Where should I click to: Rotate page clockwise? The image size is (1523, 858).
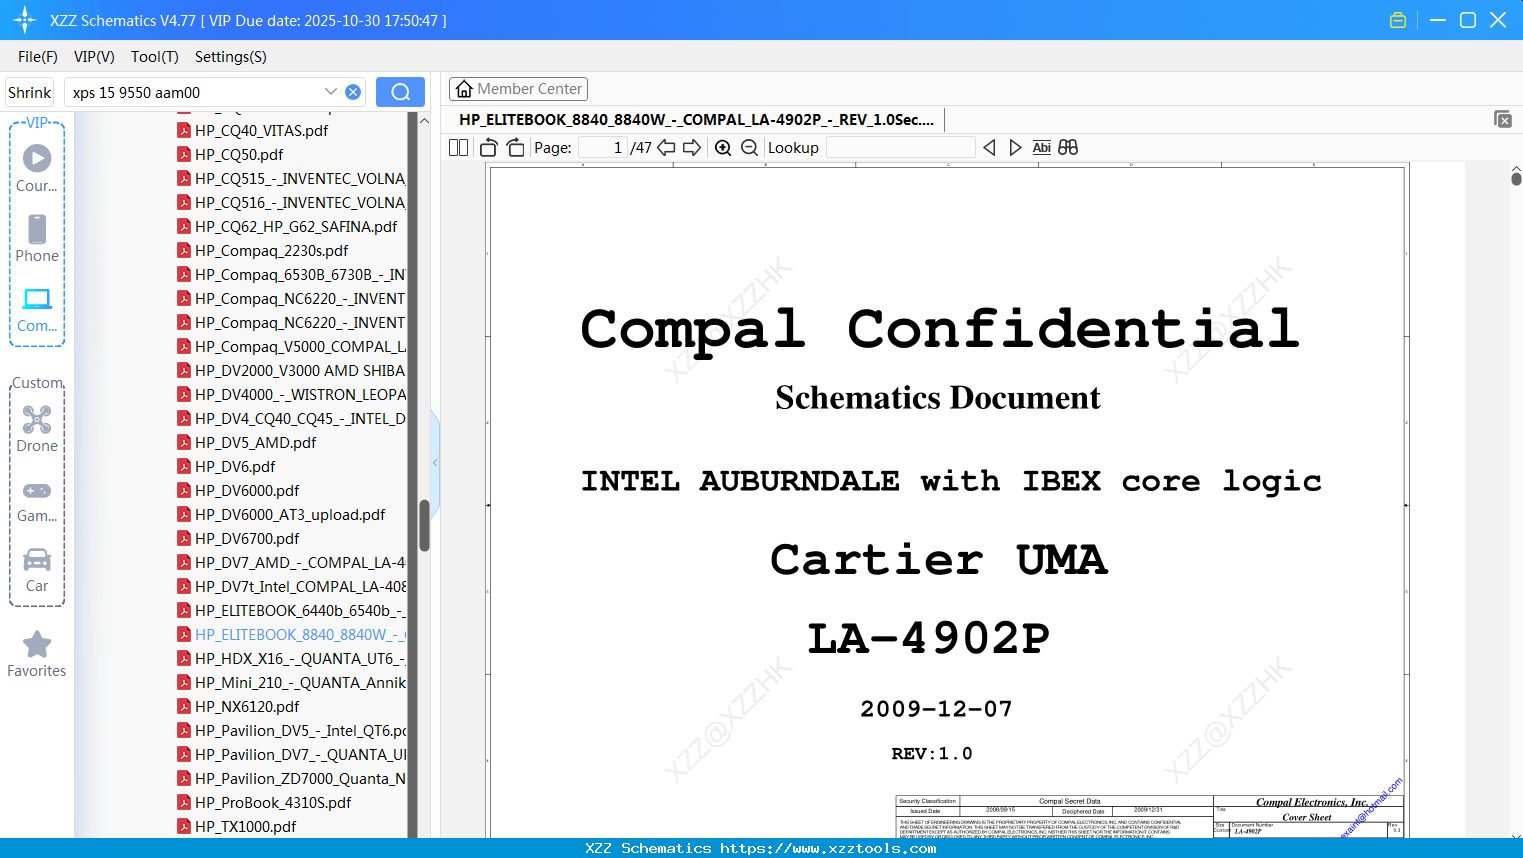click(515, 147)
